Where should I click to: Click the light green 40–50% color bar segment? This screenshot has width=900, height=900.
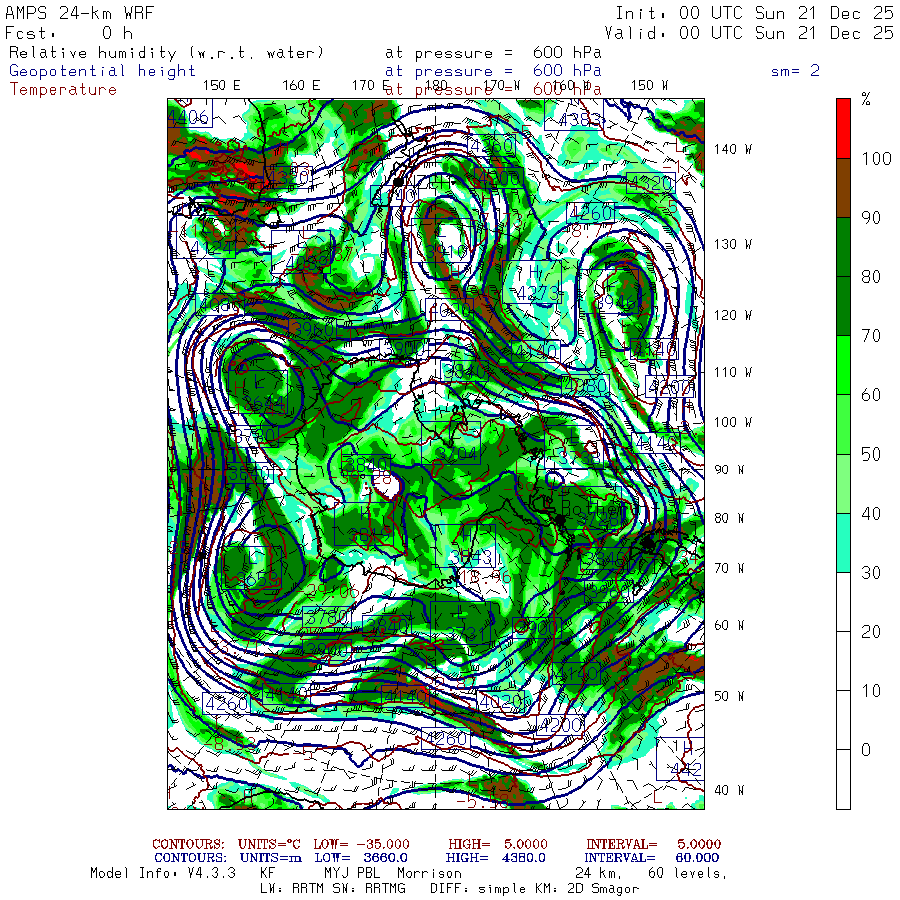[843, 484]
